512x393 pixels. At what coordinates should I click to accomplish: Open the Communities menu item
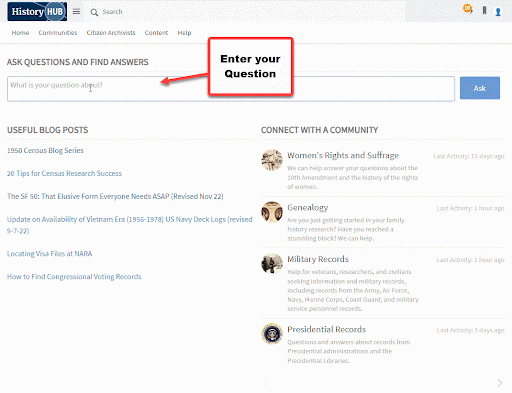(58, 33)
